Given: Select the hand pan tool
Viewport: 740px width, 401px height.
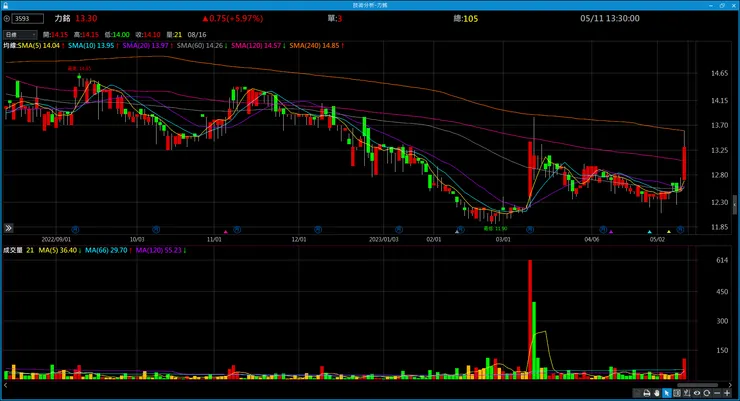Looking at the screenshot, I should [x=656, y=393].
